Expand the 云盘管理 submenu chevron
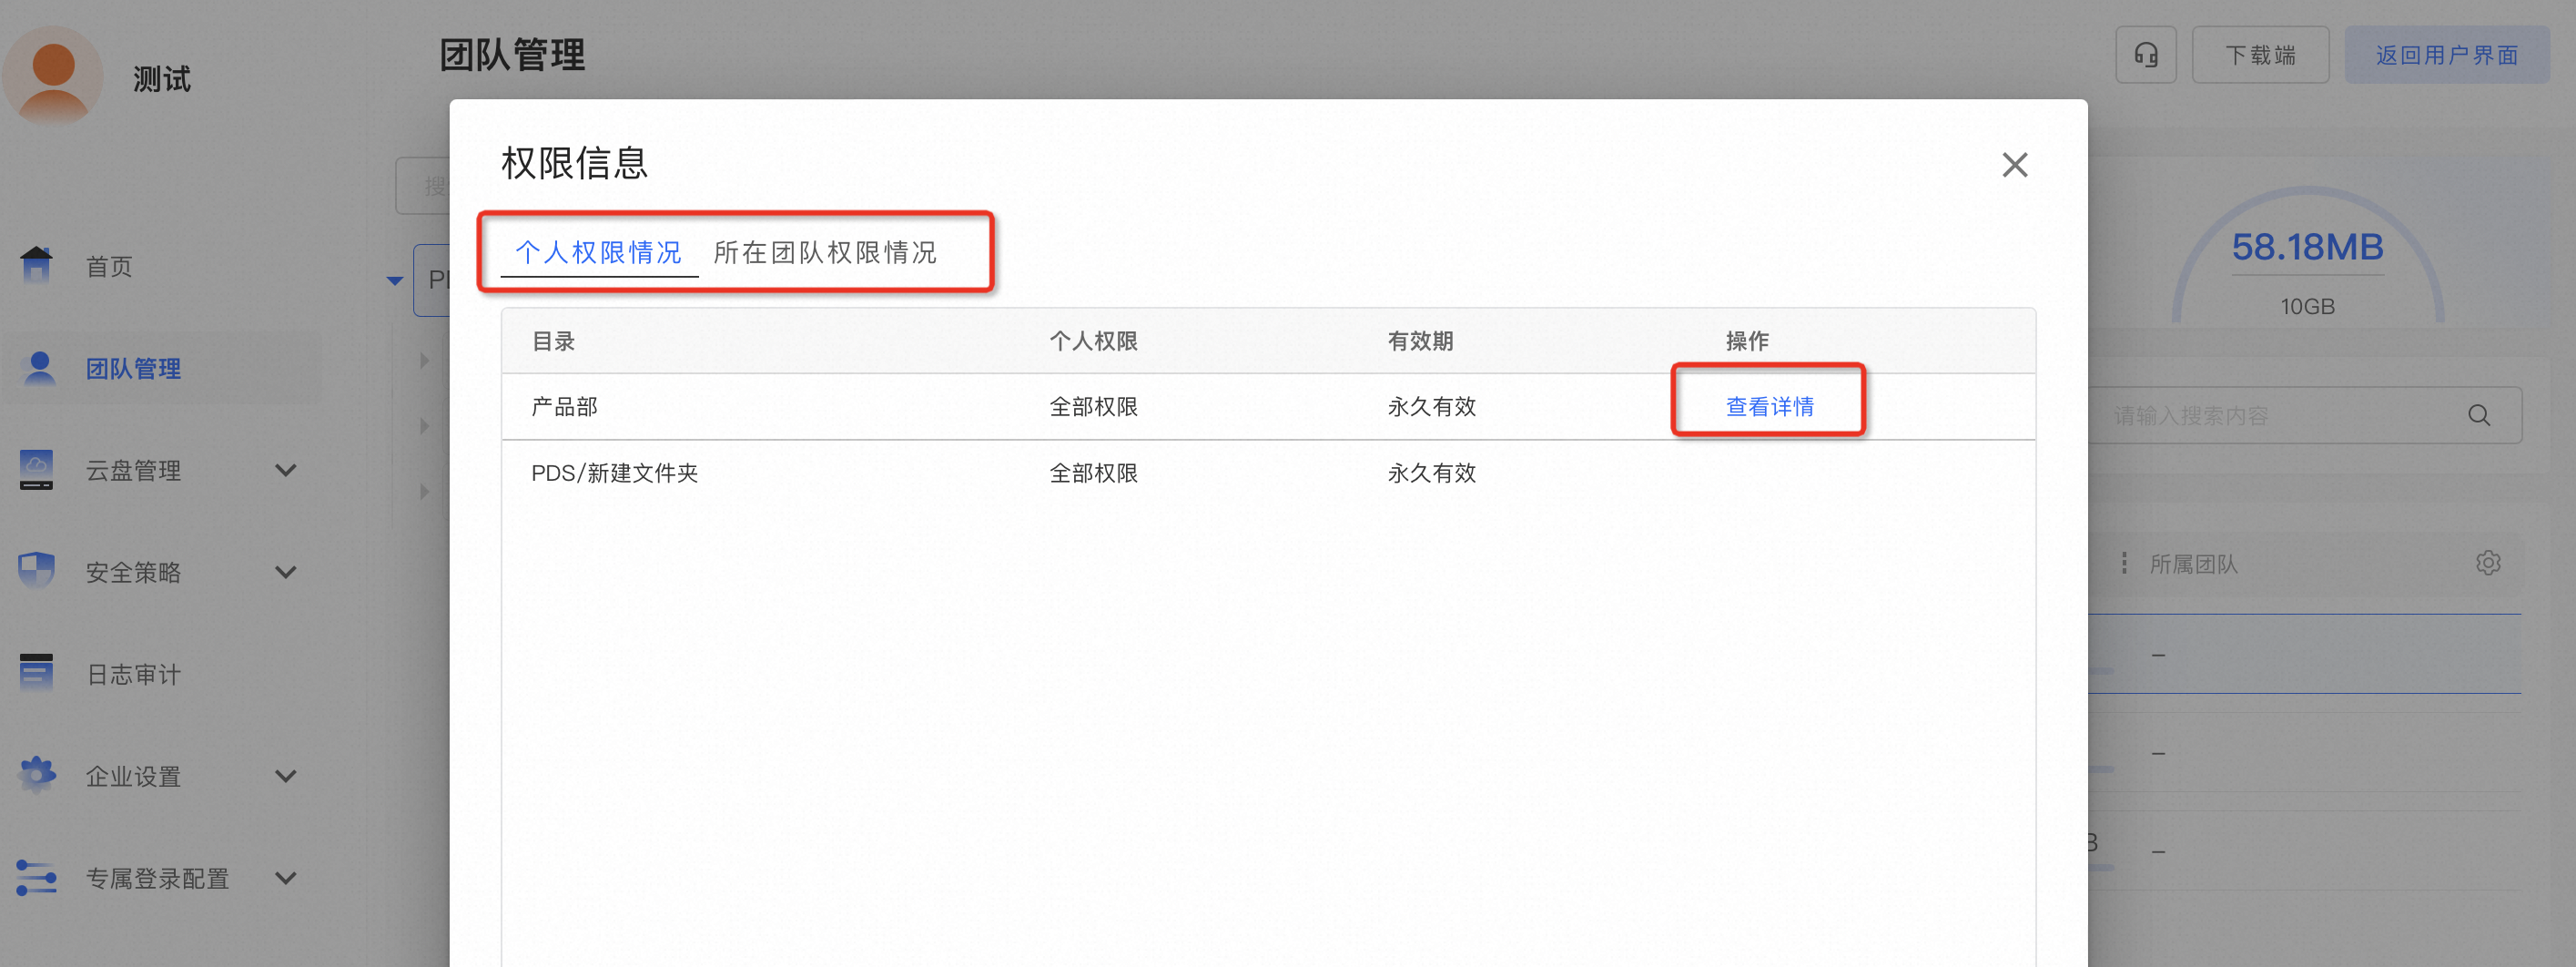 tap(286, 470)
